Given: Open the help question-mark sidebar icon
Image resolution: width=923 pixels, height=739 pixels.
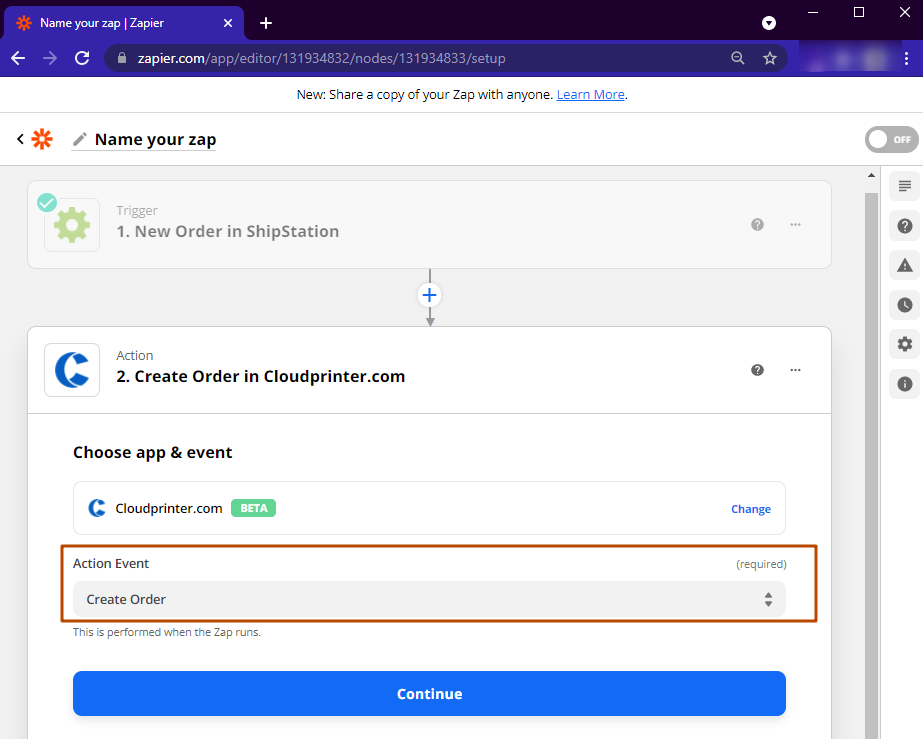Looking at the screenshot, I should point(905,226).
